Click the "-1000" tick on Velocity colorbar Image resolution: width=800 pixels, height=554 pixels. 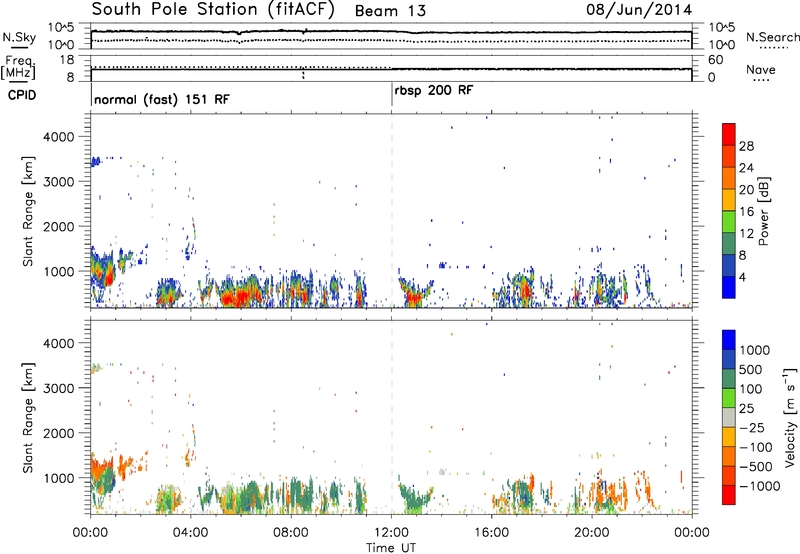point(760,486)
